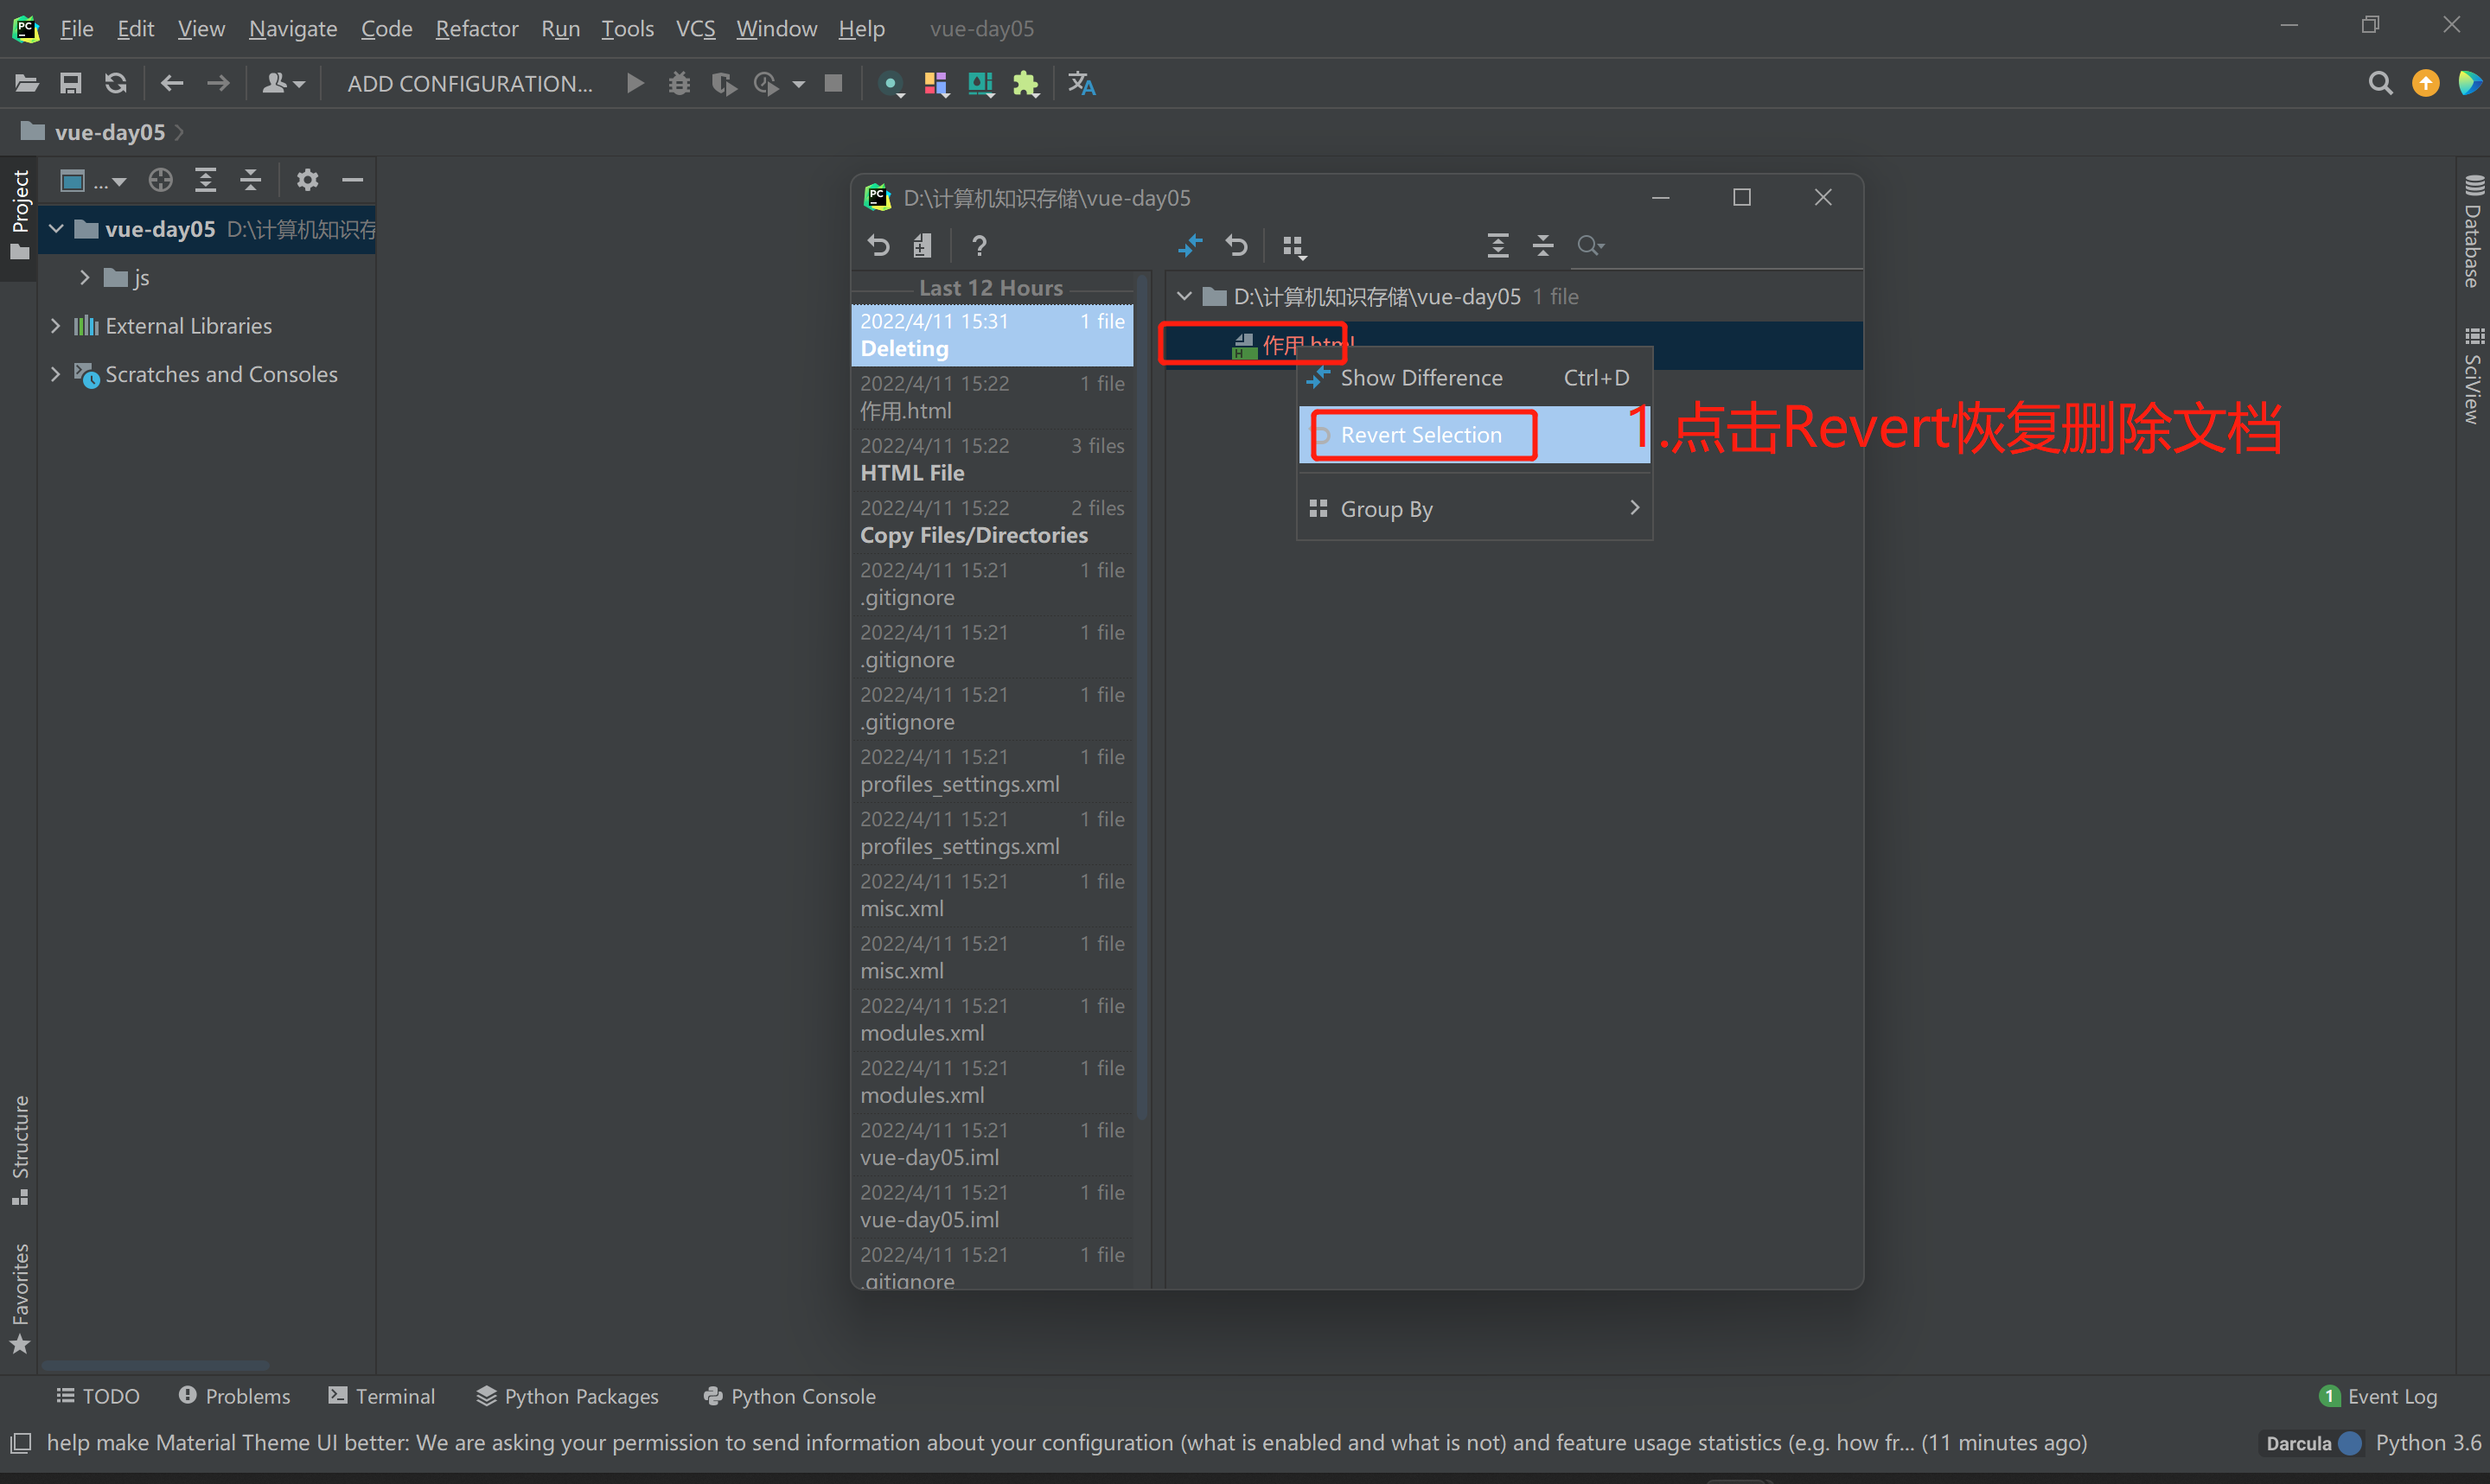This screenshot has height=1484, width=2490.
Task: Expand External Libraries node
Action: point(56,326)
